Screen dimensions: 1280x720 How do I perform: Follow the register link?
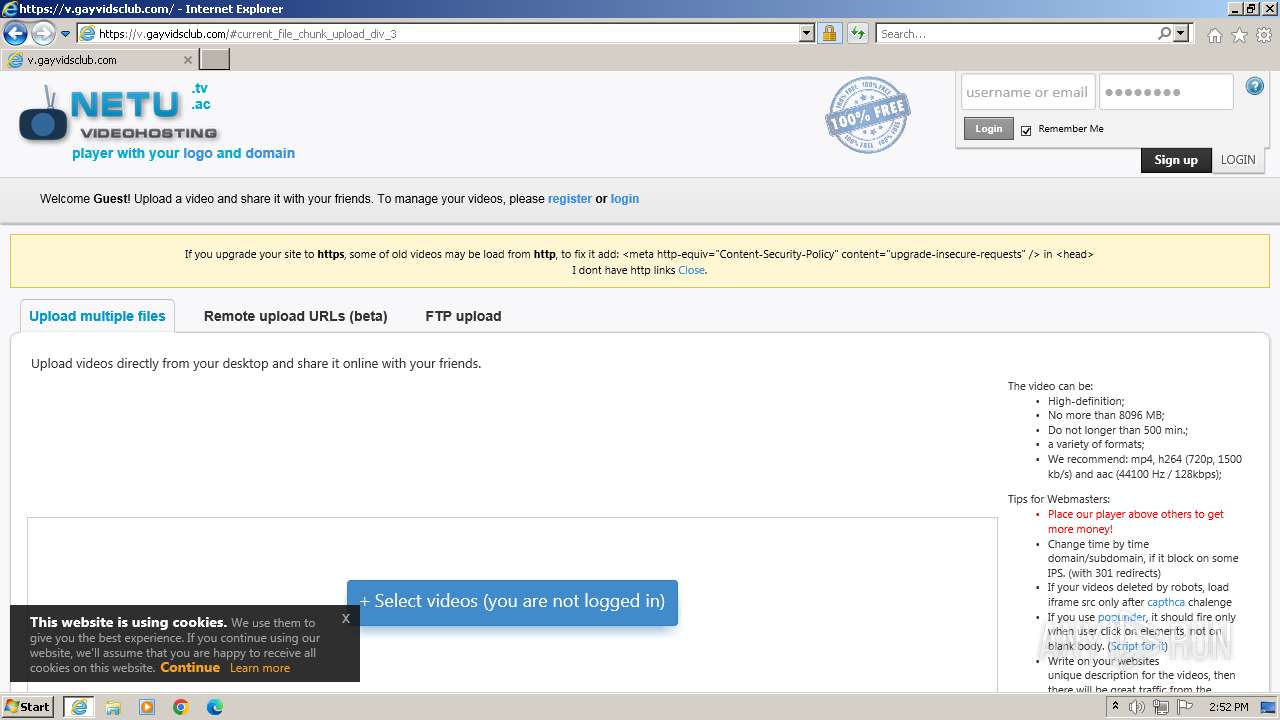pos(570,199)
